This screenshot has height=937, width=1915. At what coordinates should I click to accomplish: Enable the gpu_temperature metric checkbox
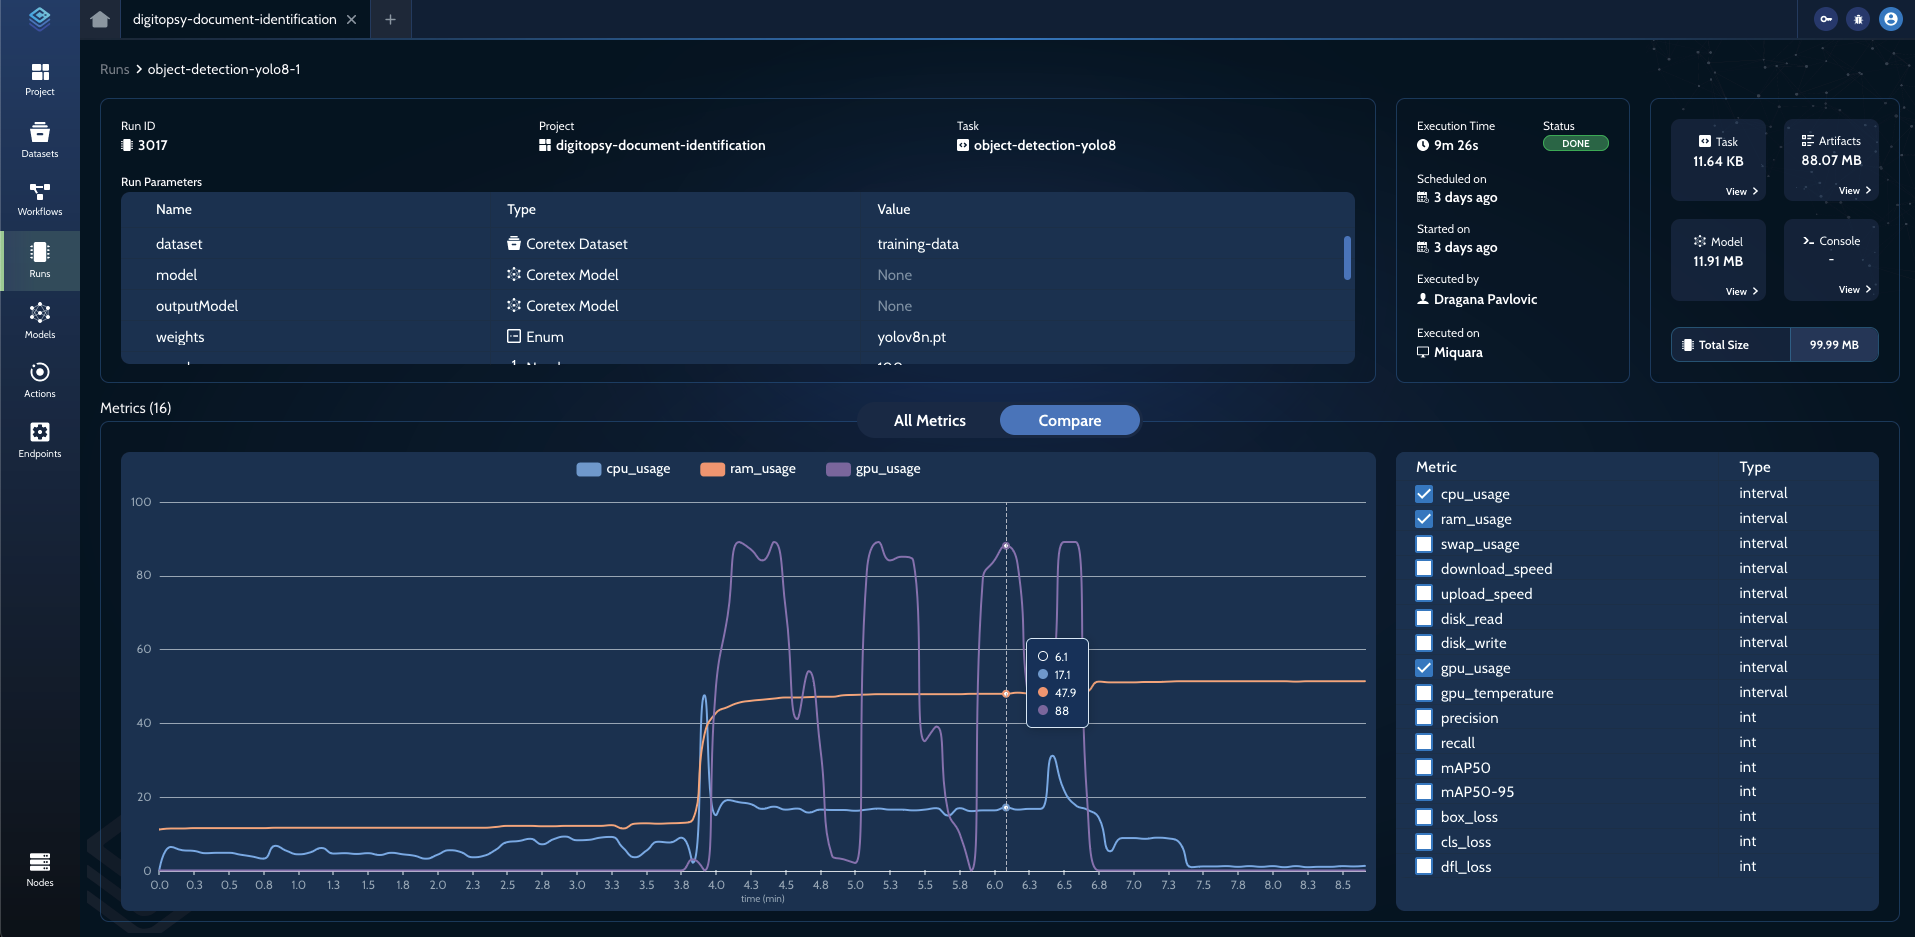(1424, 693)
